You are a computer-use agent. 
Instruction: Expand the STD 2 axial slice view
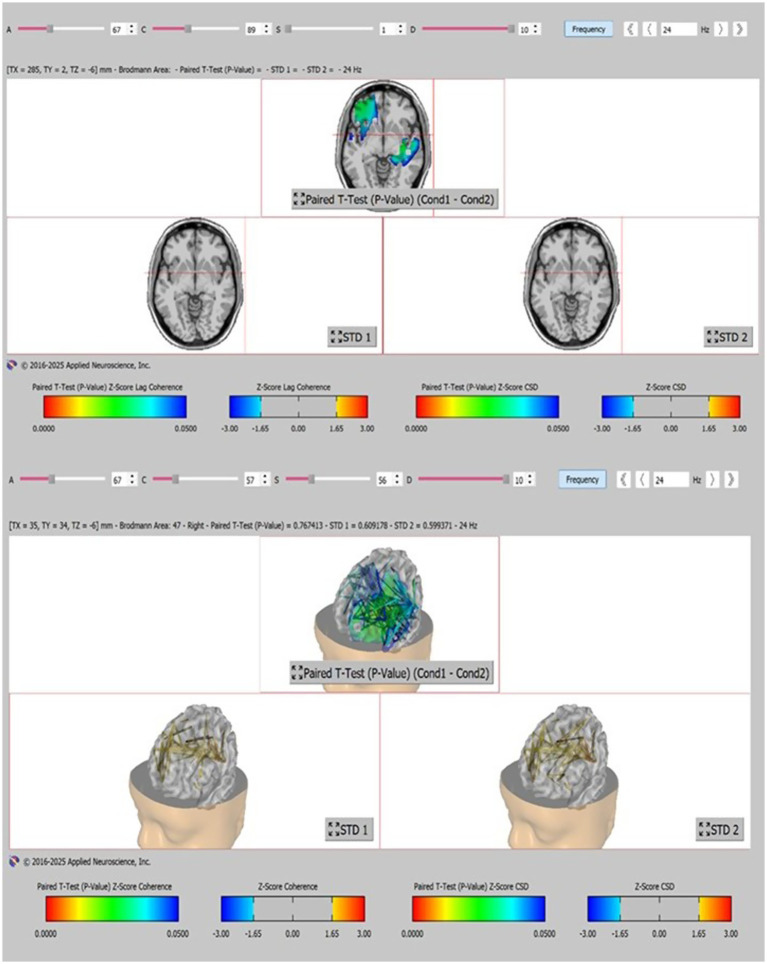coord(728,337)
